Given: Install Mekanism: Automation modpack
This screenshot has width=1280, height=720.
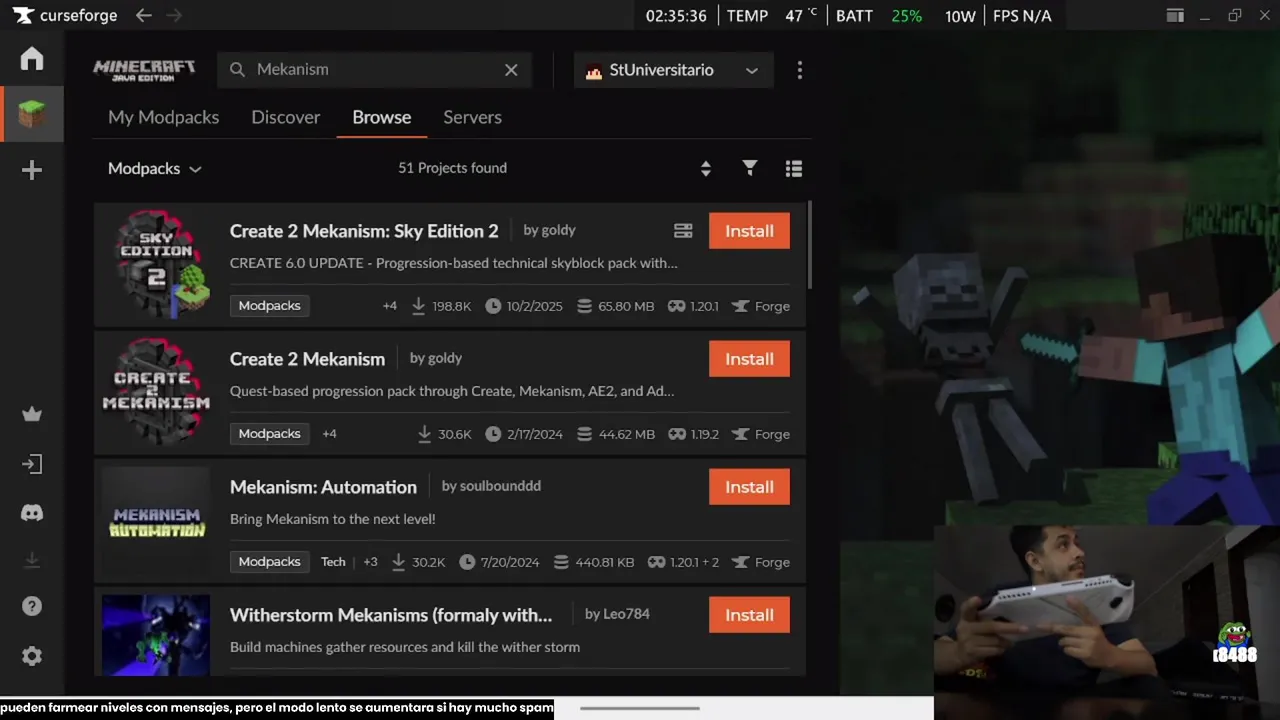Looking at the screenshot, I should coord(749,487).
